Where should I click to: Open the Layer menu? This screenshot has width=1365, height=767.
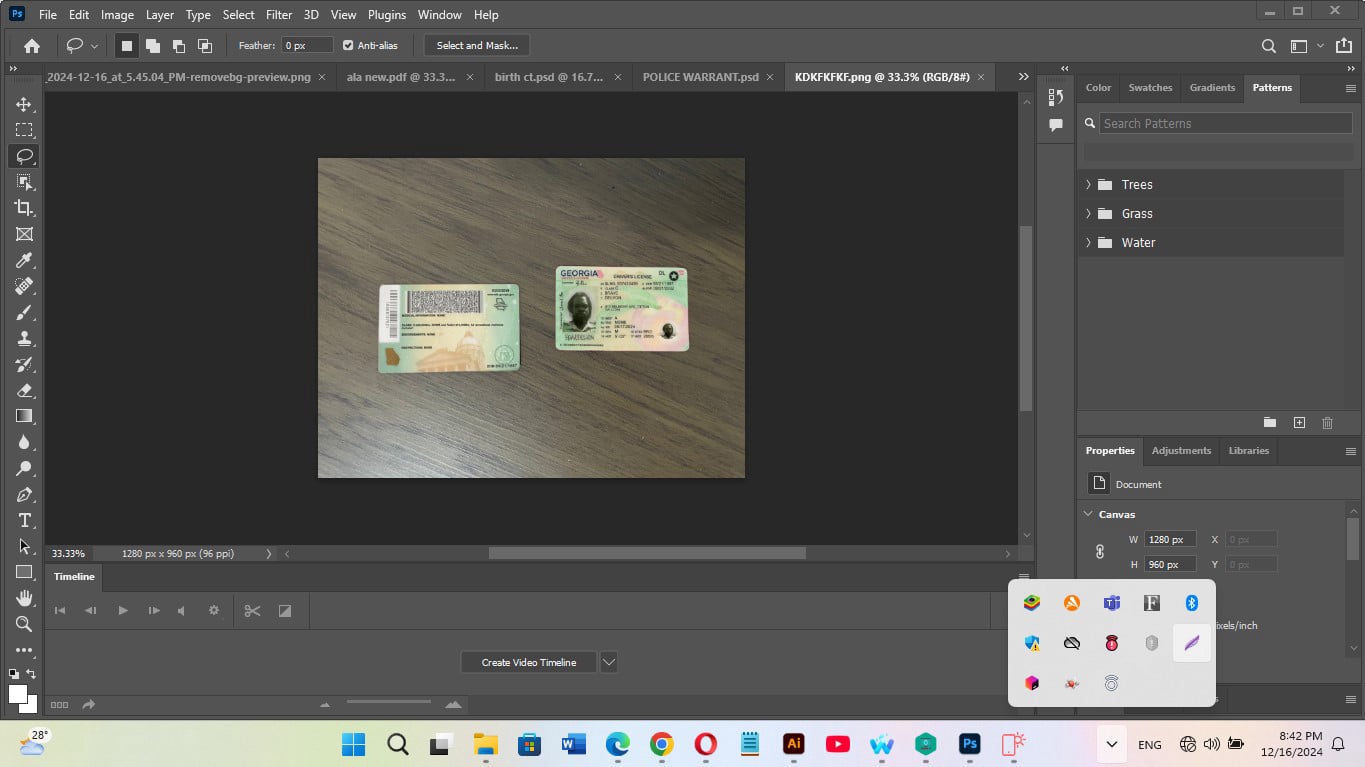coord(159,15)
